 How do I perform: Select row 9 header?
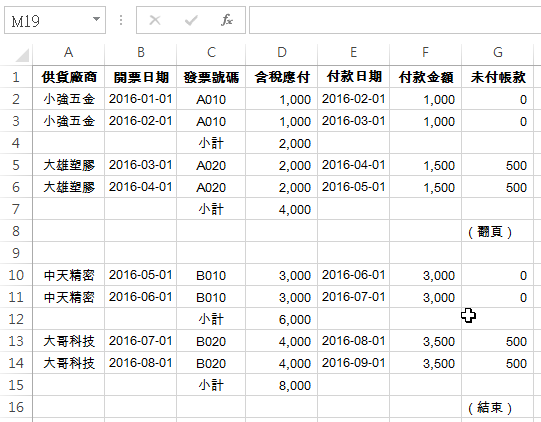pyautogui.click(x=16, y=253)
